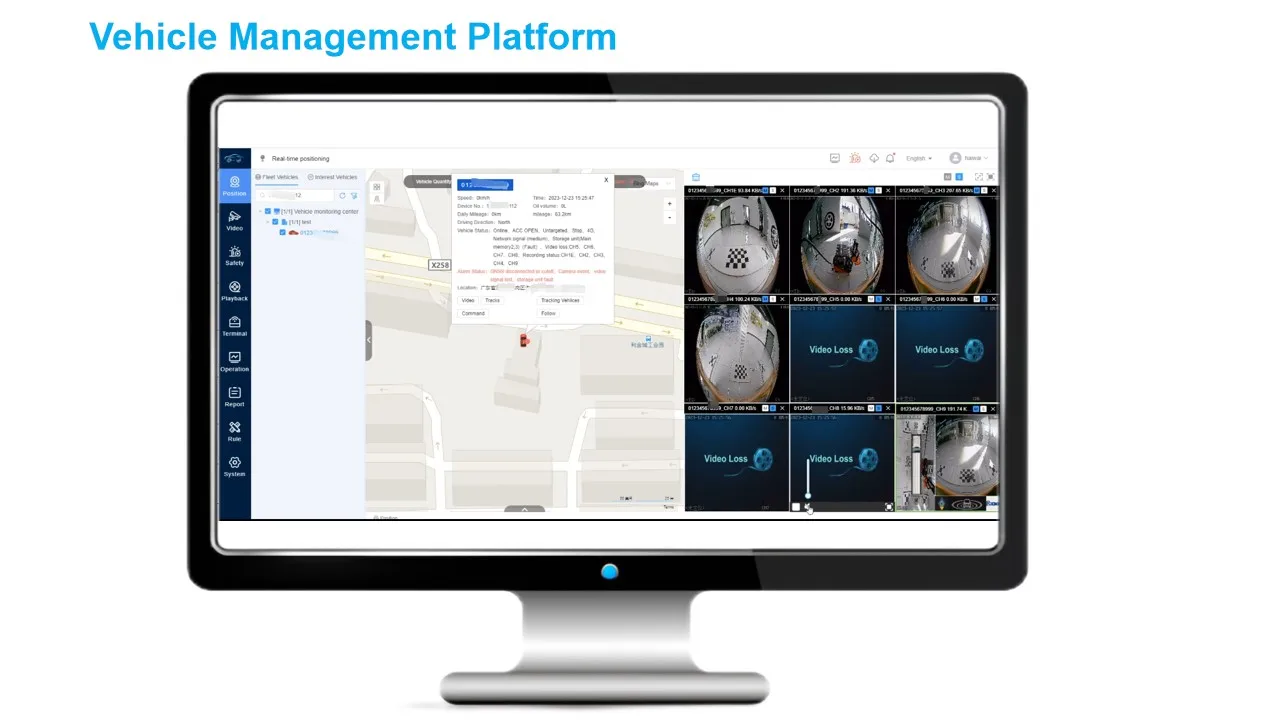Switch to the Interest Vehicles tab

pos(332,177)
